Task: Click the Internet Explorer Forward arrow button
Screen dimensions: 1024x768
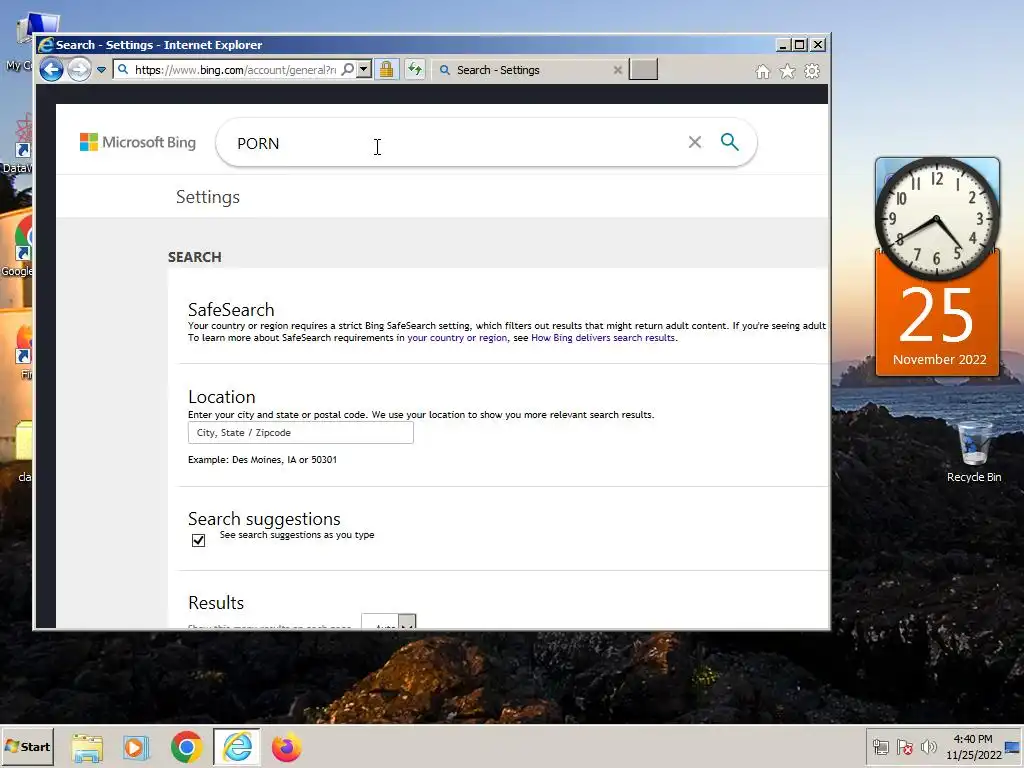Action: pos(80,70)
